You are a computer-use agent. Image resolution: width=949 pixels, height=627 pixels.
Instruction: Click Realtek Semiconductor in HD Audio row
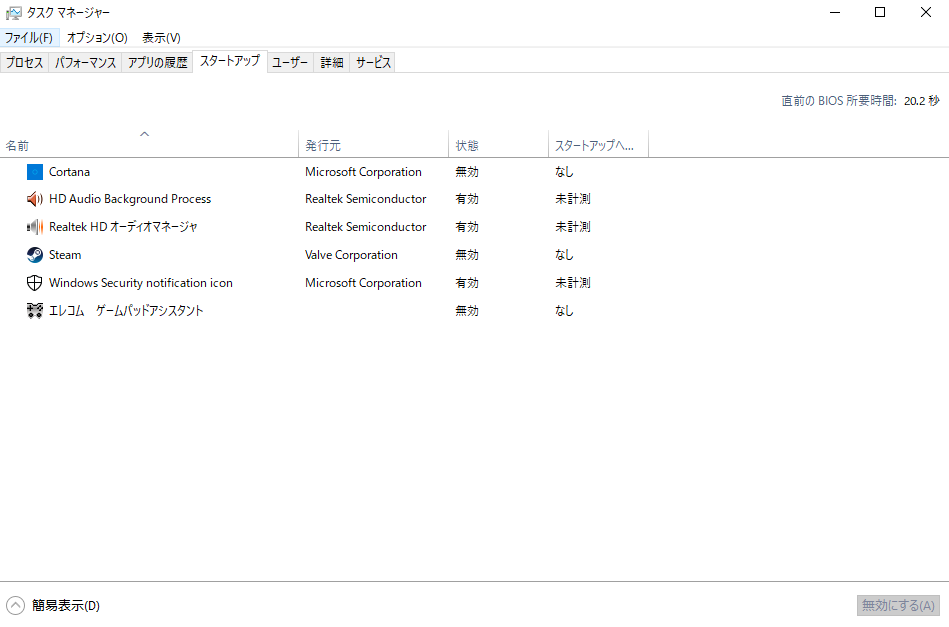pos(366,199)
